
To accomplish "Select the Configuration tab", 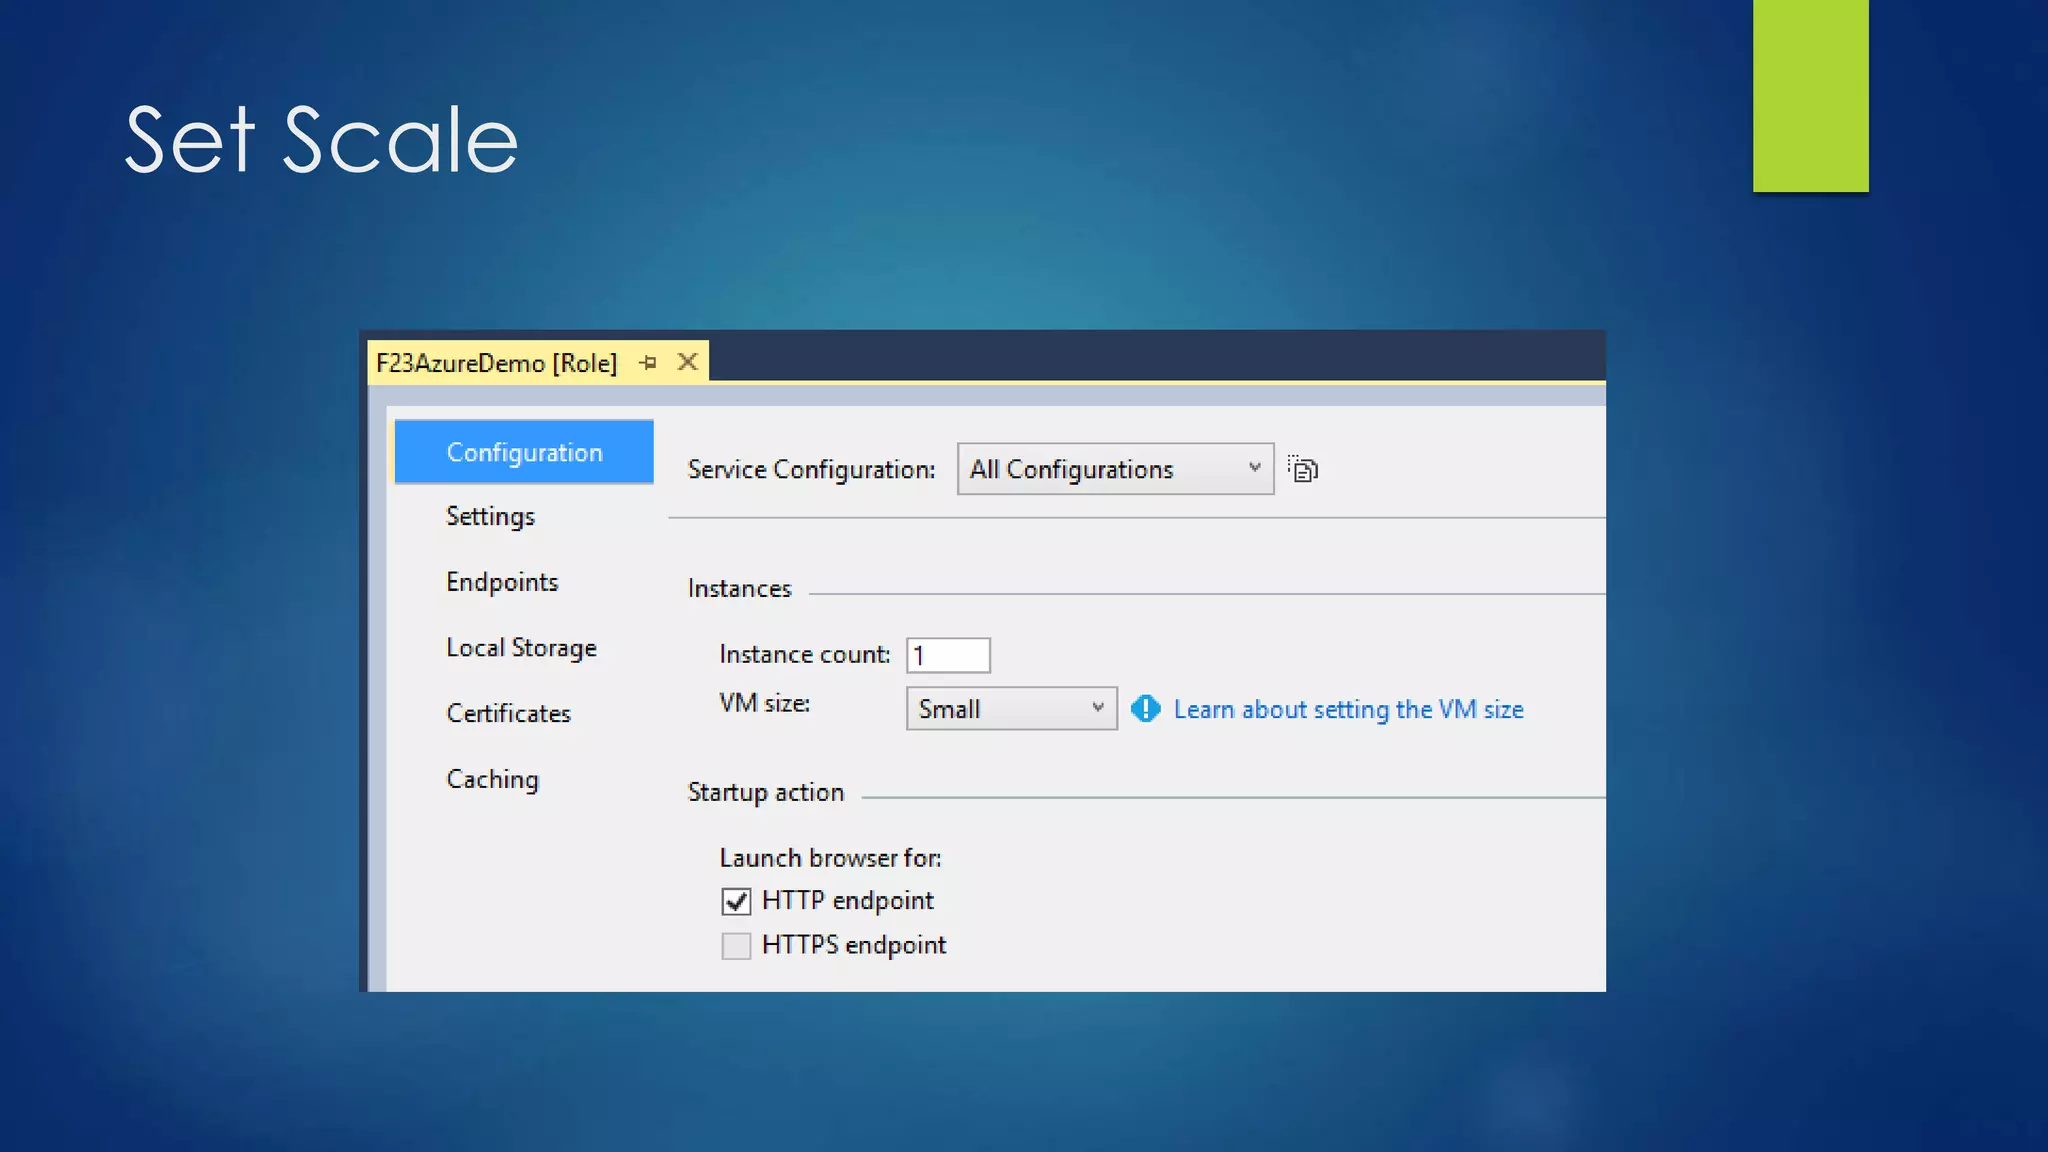I will coord(524,452).
